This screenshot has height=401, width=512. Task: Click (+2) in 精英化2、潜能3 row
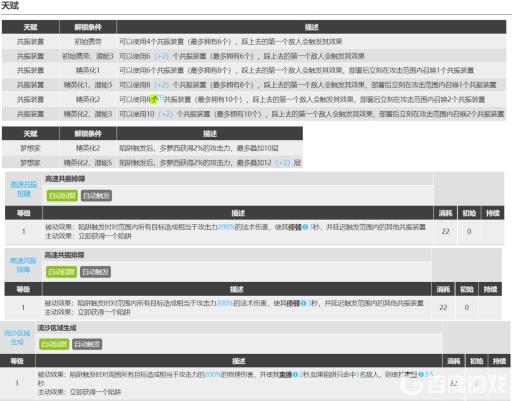165,114
